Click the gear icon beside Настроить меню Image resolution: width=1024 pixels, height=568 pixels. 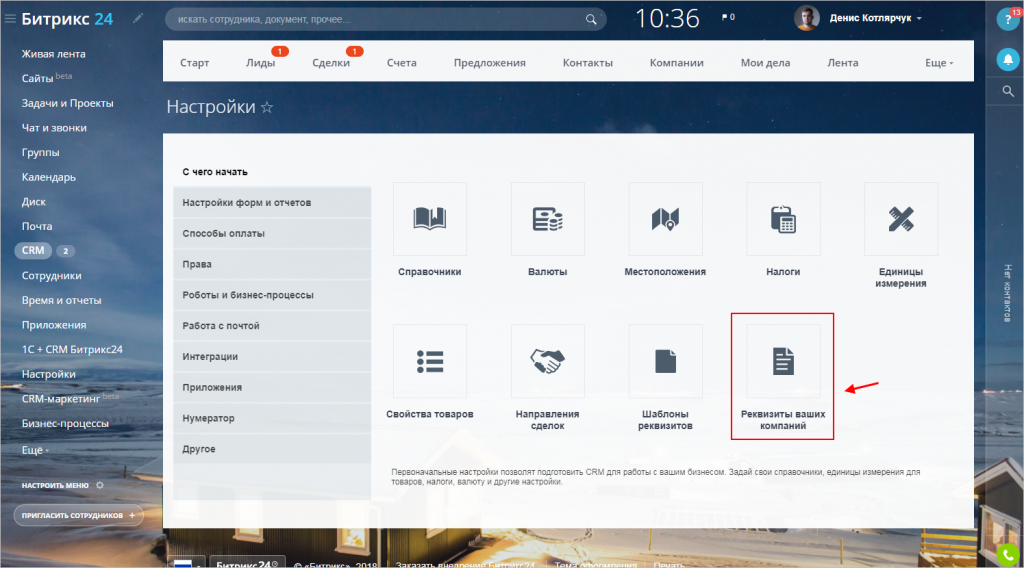(x=100, y=485)
